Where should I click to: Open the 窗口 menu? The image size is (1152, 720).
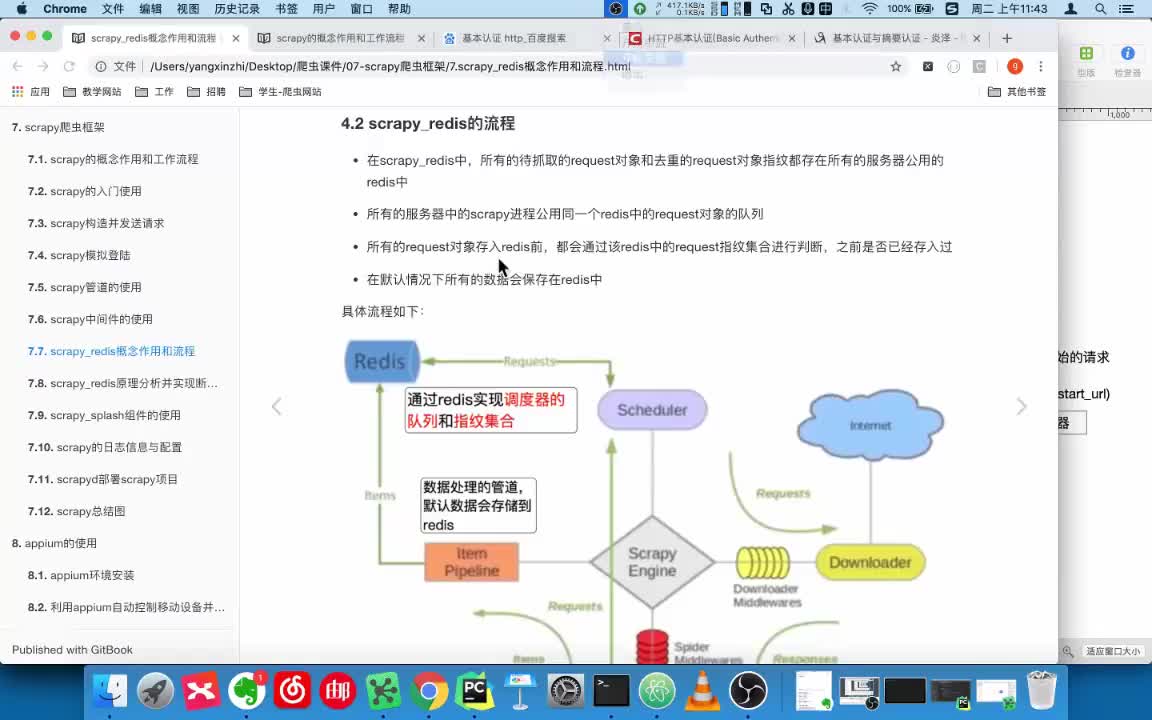[x=361, y=9]
